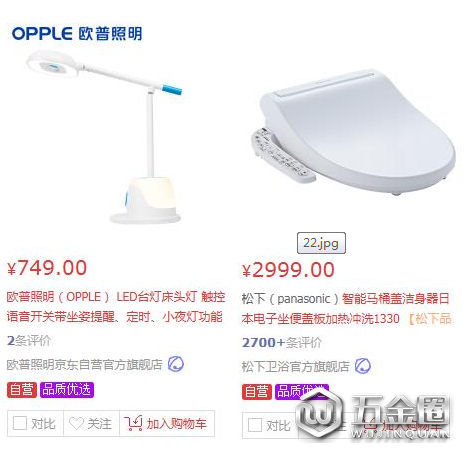Click the customer service icon beside 欧普照明京东自营官方旗舰店
Image resolution: width=466 pixels, height=454 pixels.
pyautogui.click(x=176, y=364)
